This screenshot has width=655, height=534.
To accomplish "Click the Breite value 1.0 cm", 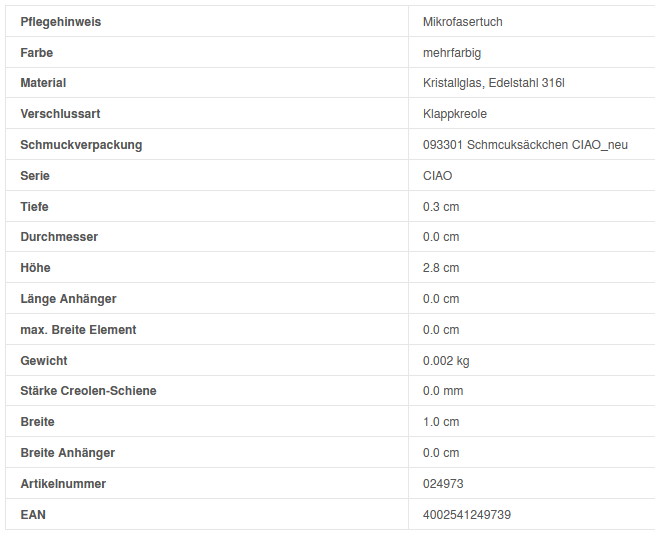I will pos(441,422).
